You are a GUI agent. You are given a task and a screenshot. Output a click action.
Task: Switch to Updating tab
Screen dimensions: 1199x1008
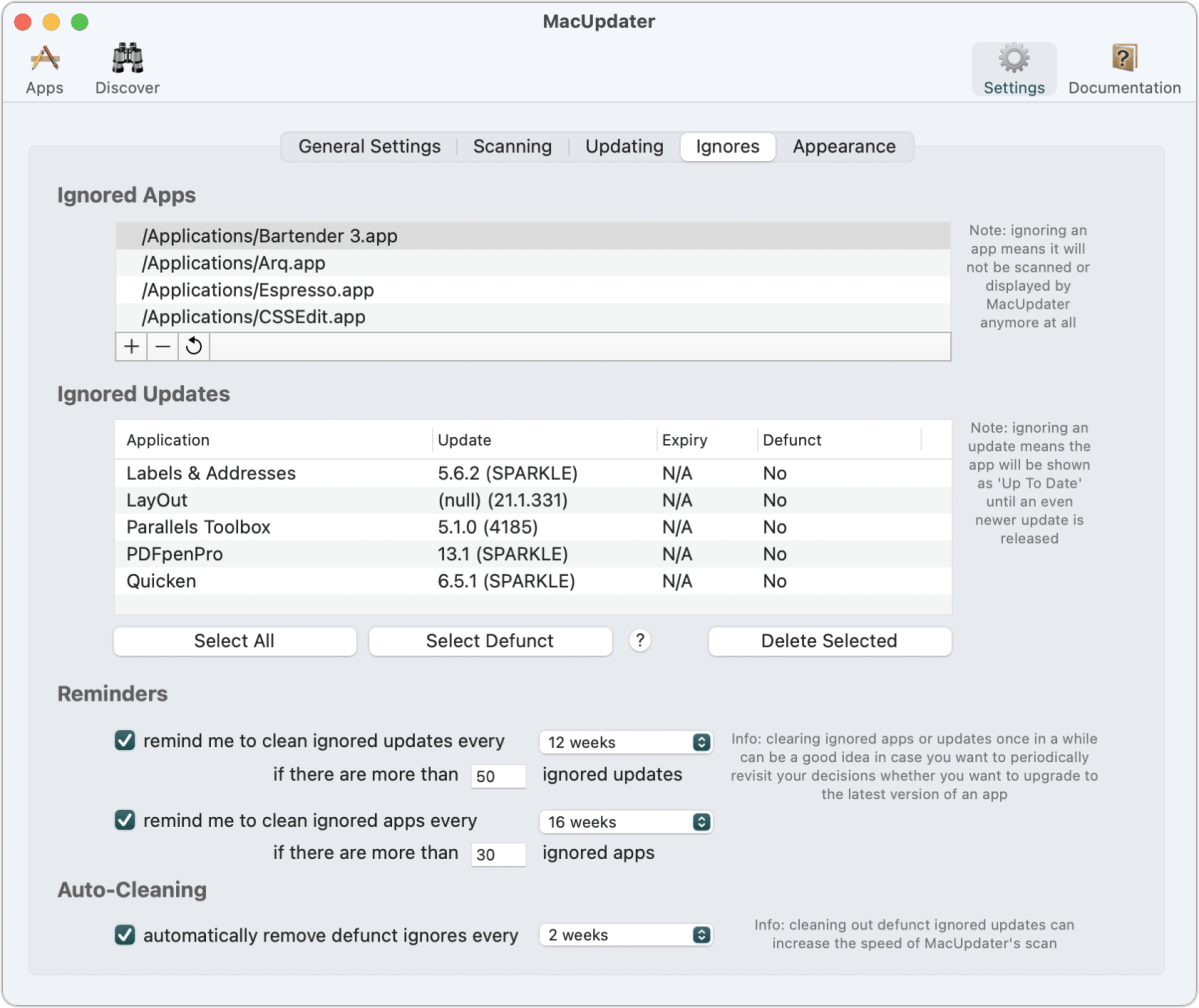coord(625,146)
